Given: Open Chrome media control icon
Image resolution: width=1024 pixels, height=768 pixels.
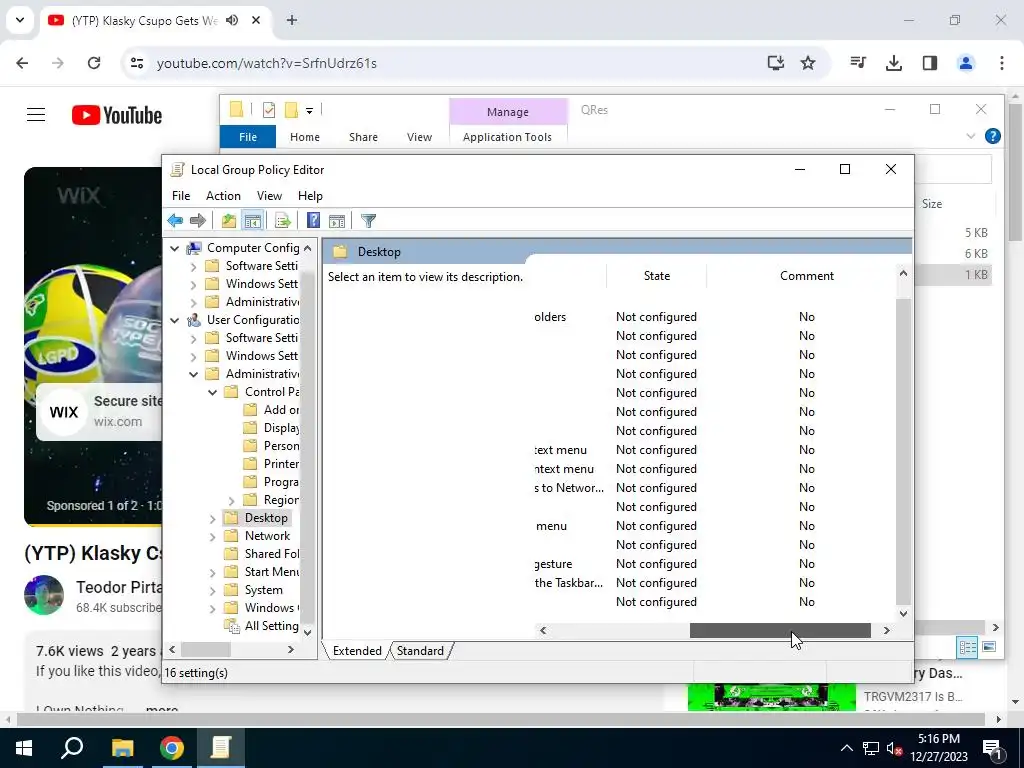Looking at the screenshot, I should point(858,63).
